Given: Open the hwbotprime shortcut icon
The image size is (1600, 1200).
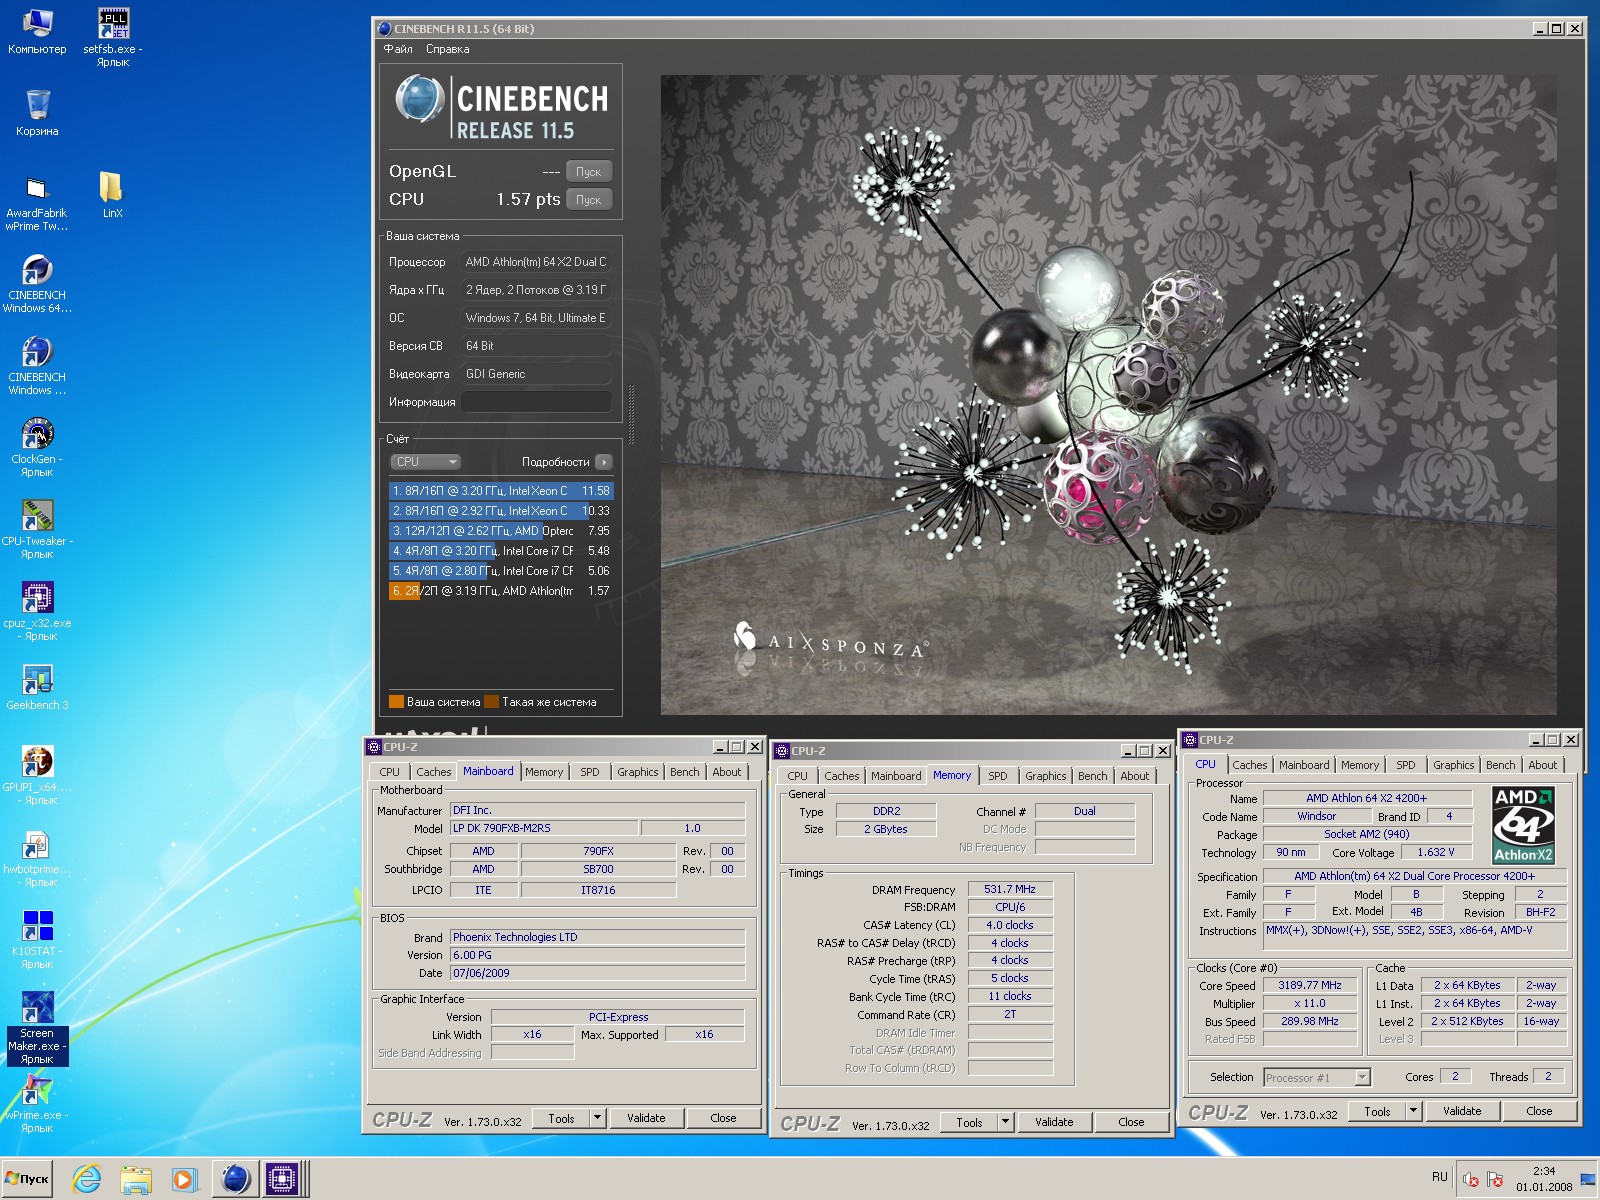Looking at the screenshot, I should [x=37, y=858].
